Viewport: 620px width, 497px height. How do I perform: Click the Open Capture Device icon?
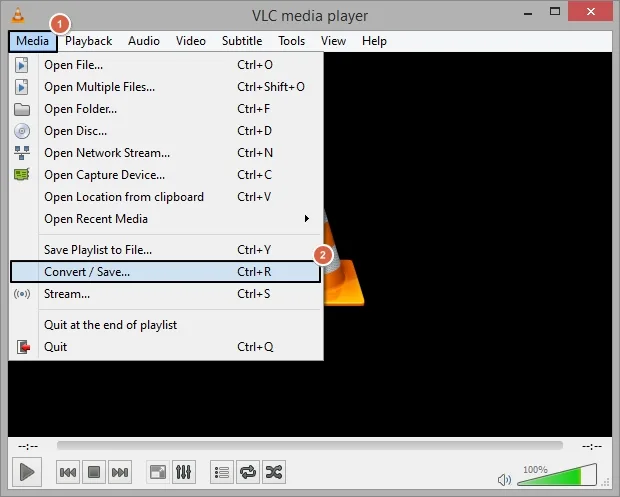22,174
